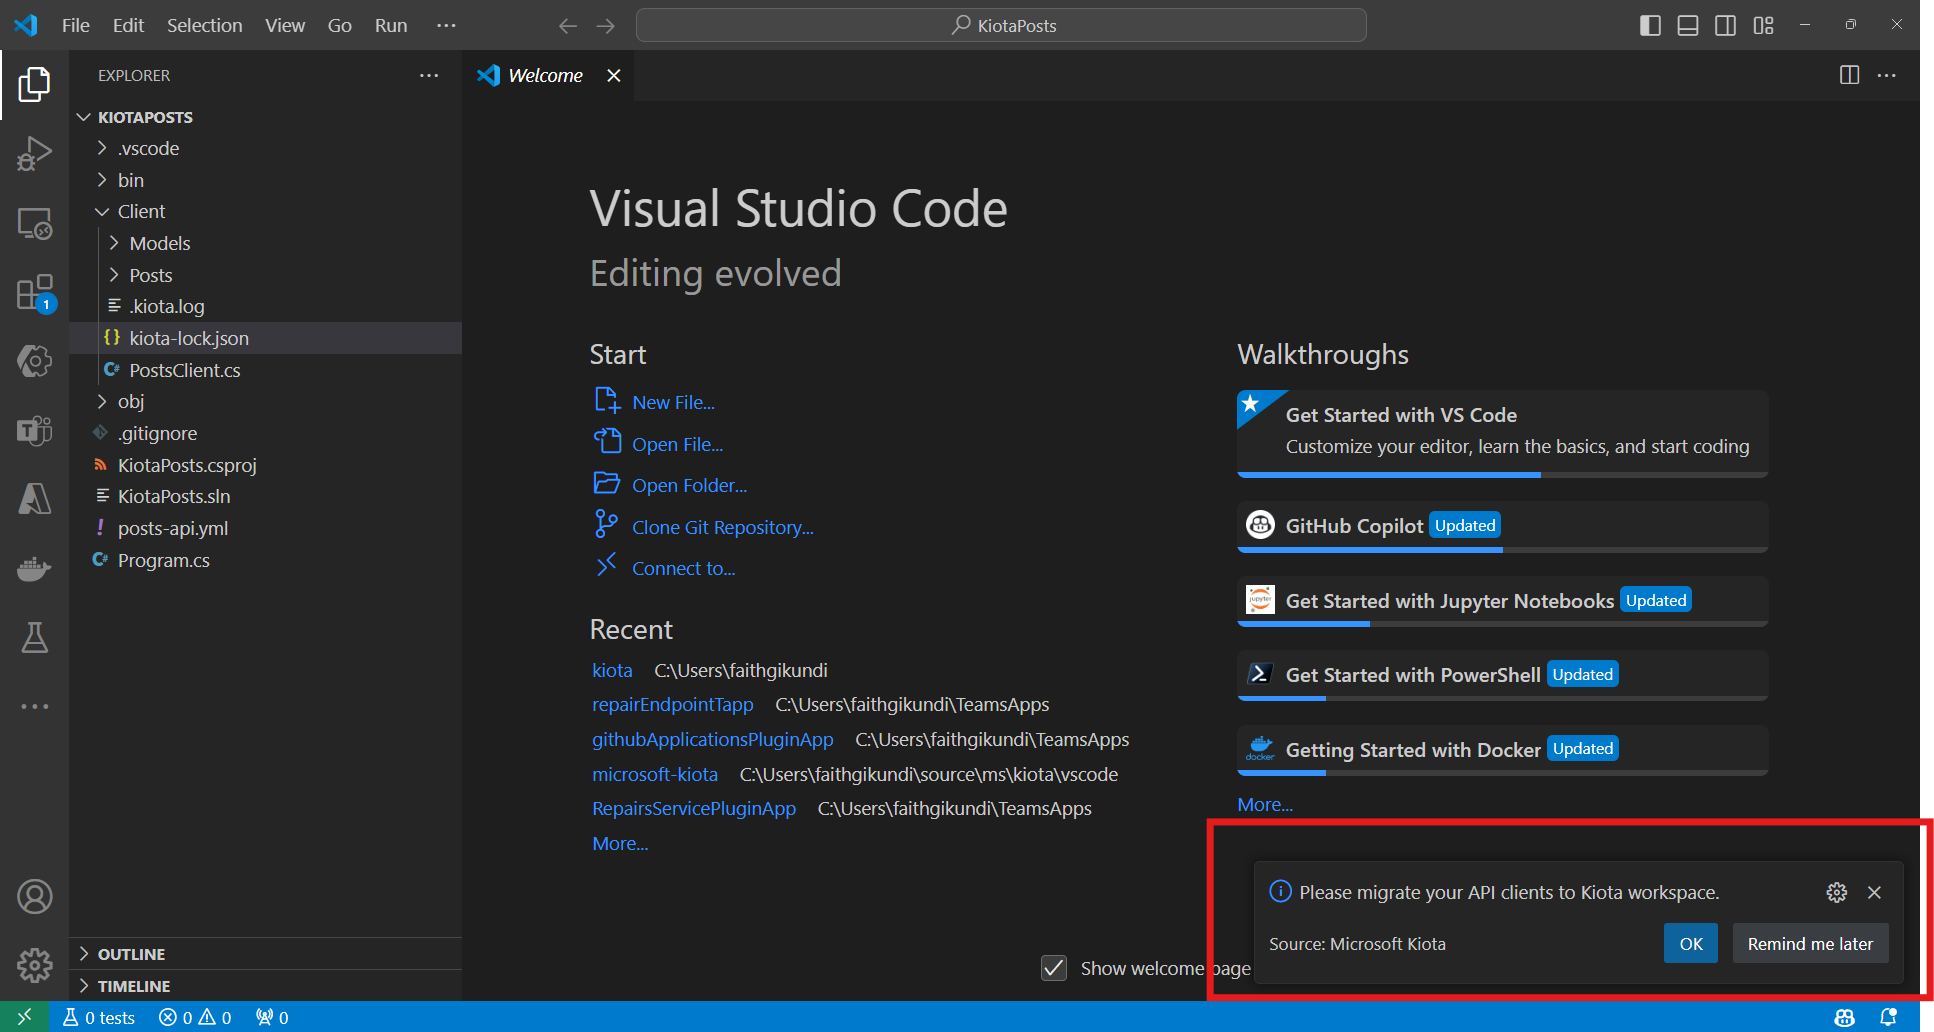
Task: Open the File menu
Action: click(x=76, y=26)
